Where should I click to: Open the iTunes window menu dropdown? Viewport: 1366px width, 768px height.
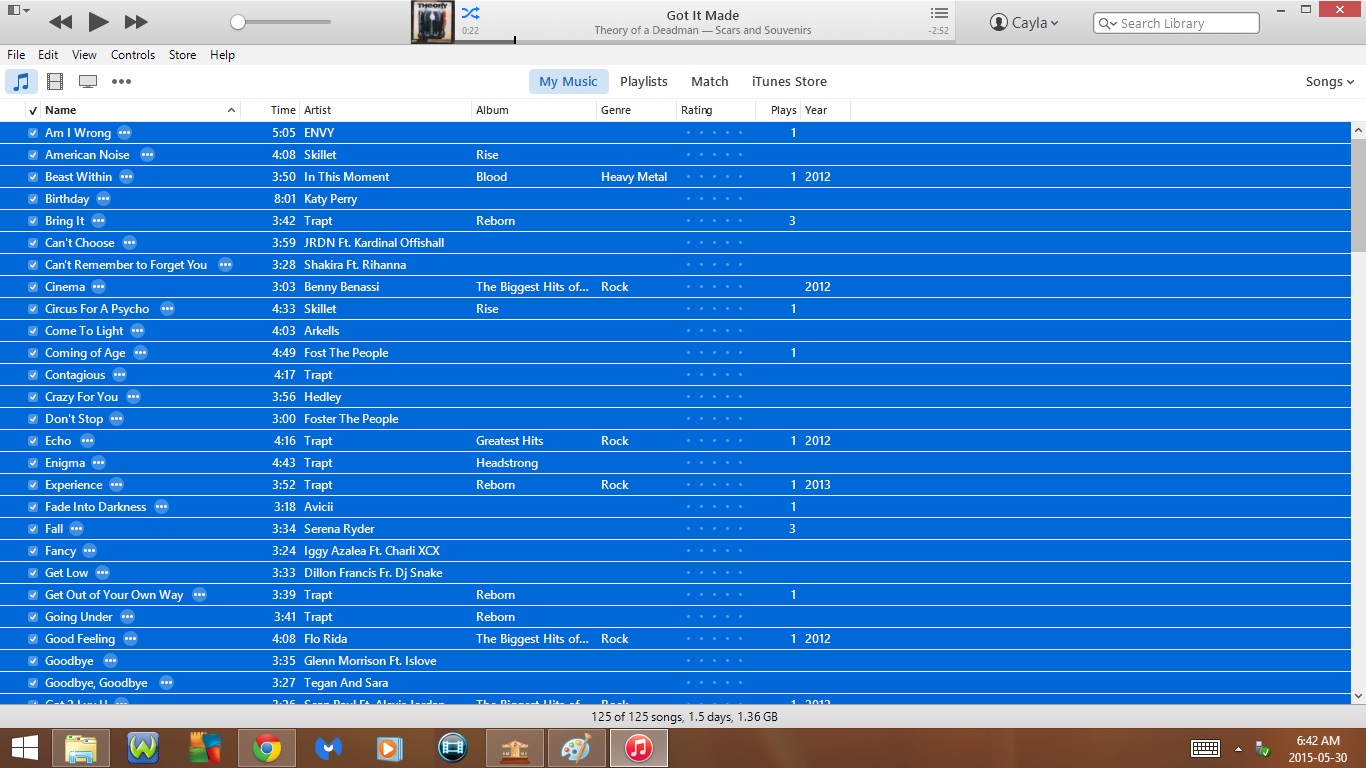point(16,11)
